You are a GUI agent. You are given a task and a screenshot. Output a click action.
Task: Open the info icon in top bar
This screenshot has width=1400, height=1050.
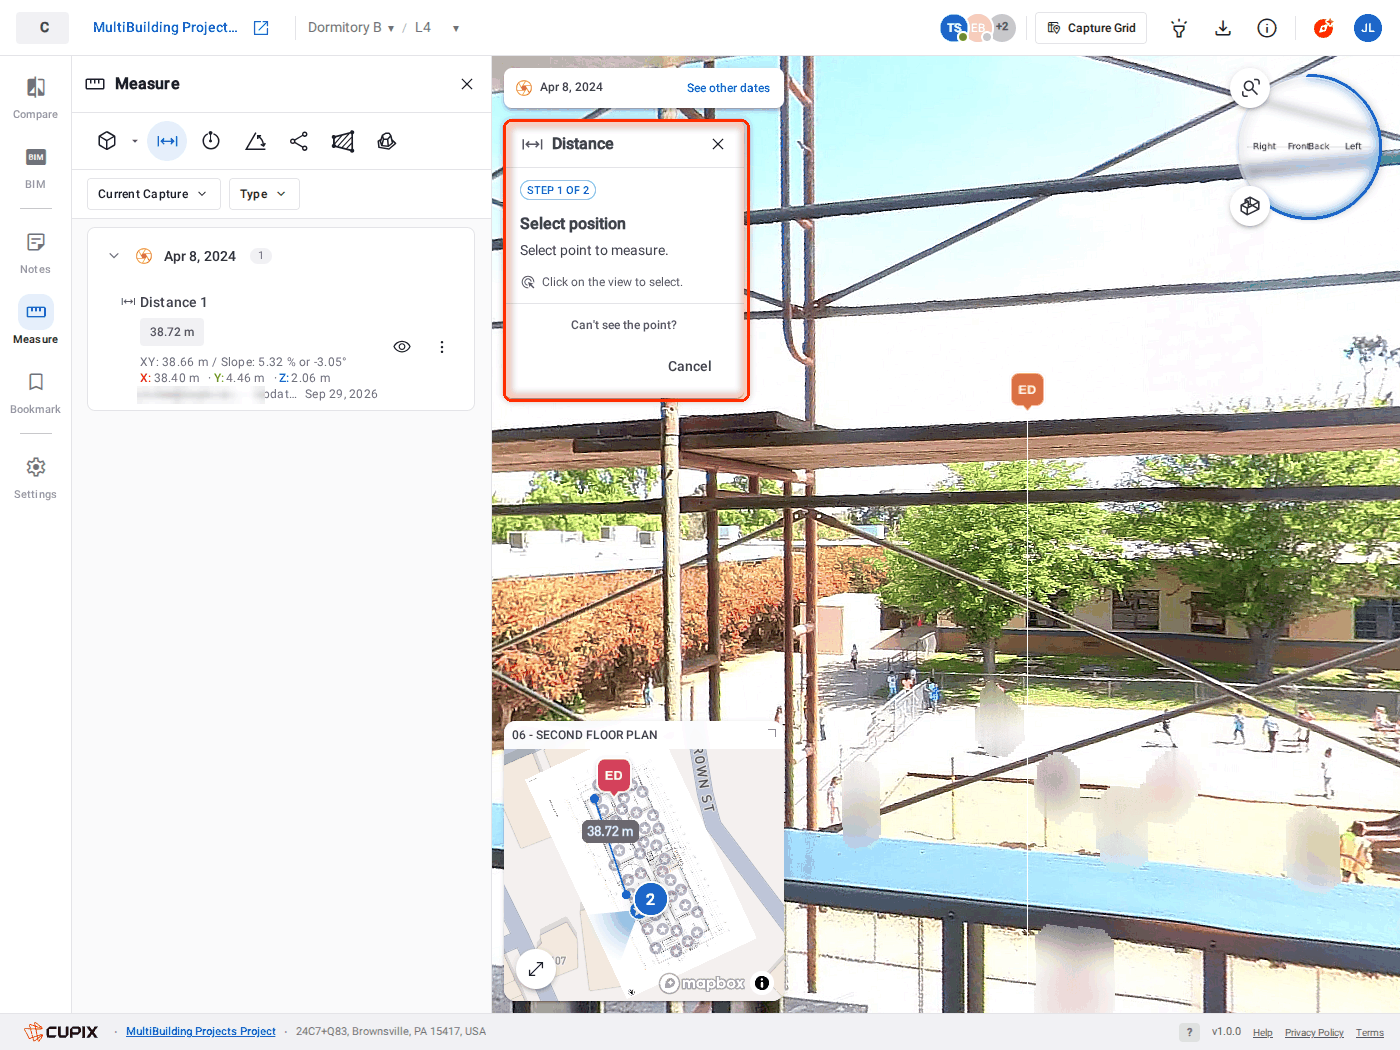tap(1267, 28)
